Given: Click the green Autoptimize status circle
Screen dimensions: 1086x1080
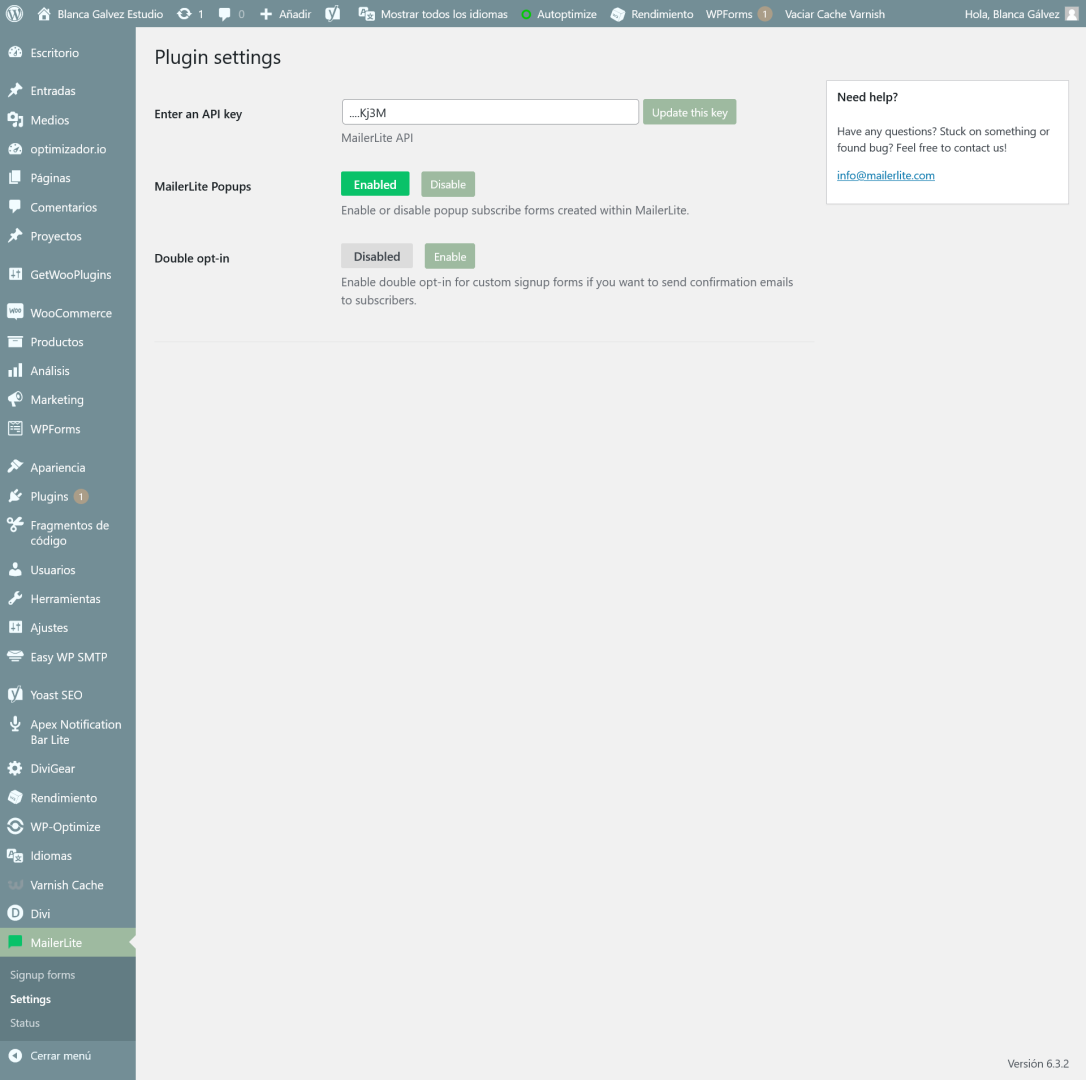Looking at the screenshot, I should pyautogui.click(x=526, y=15).
